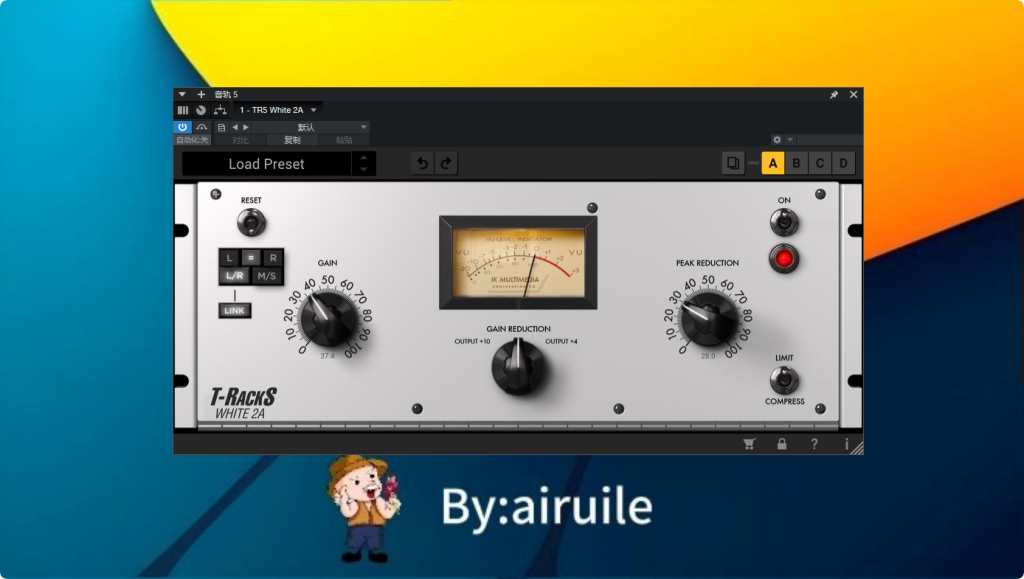
Task: Click the padlock authorization icon
Action: pyautogui.click(x=782, y=444)
